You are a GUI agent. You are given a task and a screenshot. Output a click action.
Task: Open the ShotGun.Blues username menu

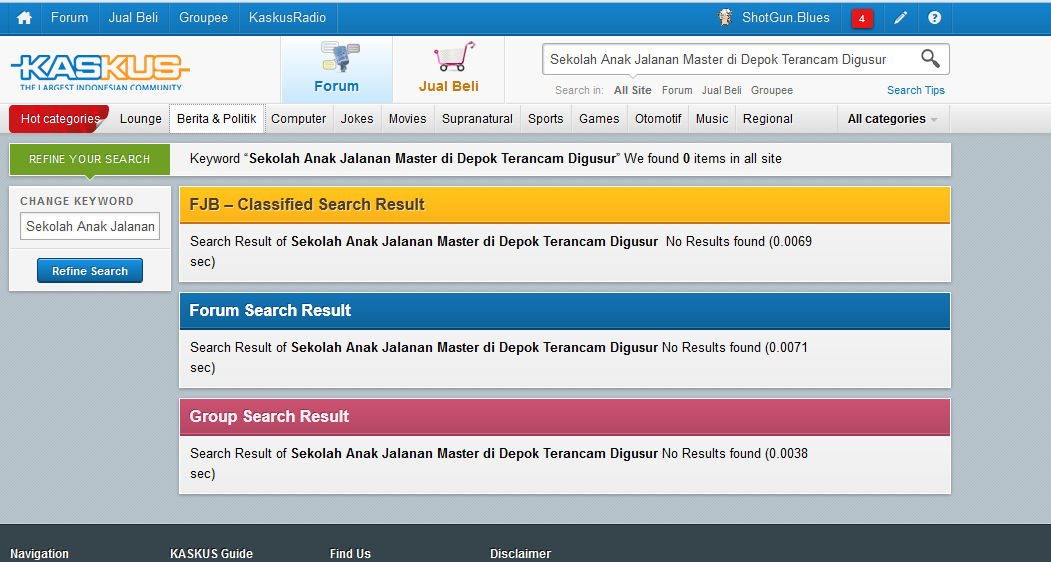(786, 17)
